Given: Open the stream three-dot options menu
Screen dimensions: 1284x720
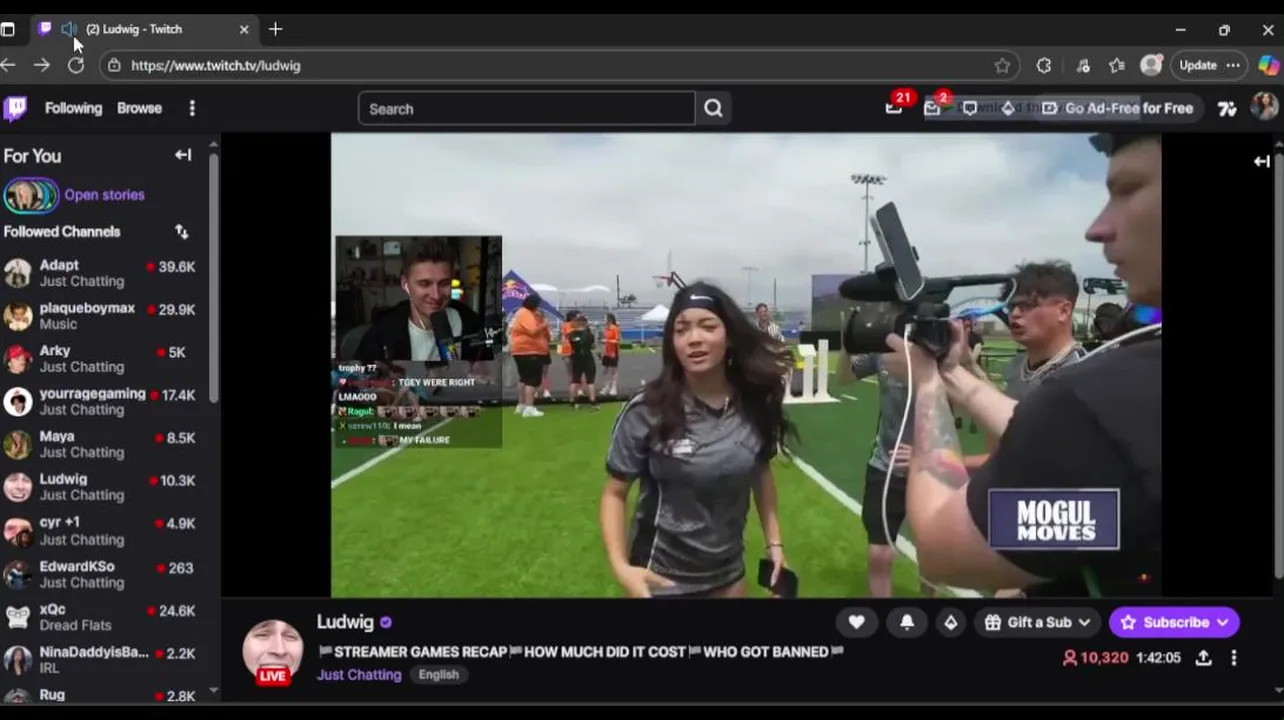Looking at the screenshot, I should 1233,657.
